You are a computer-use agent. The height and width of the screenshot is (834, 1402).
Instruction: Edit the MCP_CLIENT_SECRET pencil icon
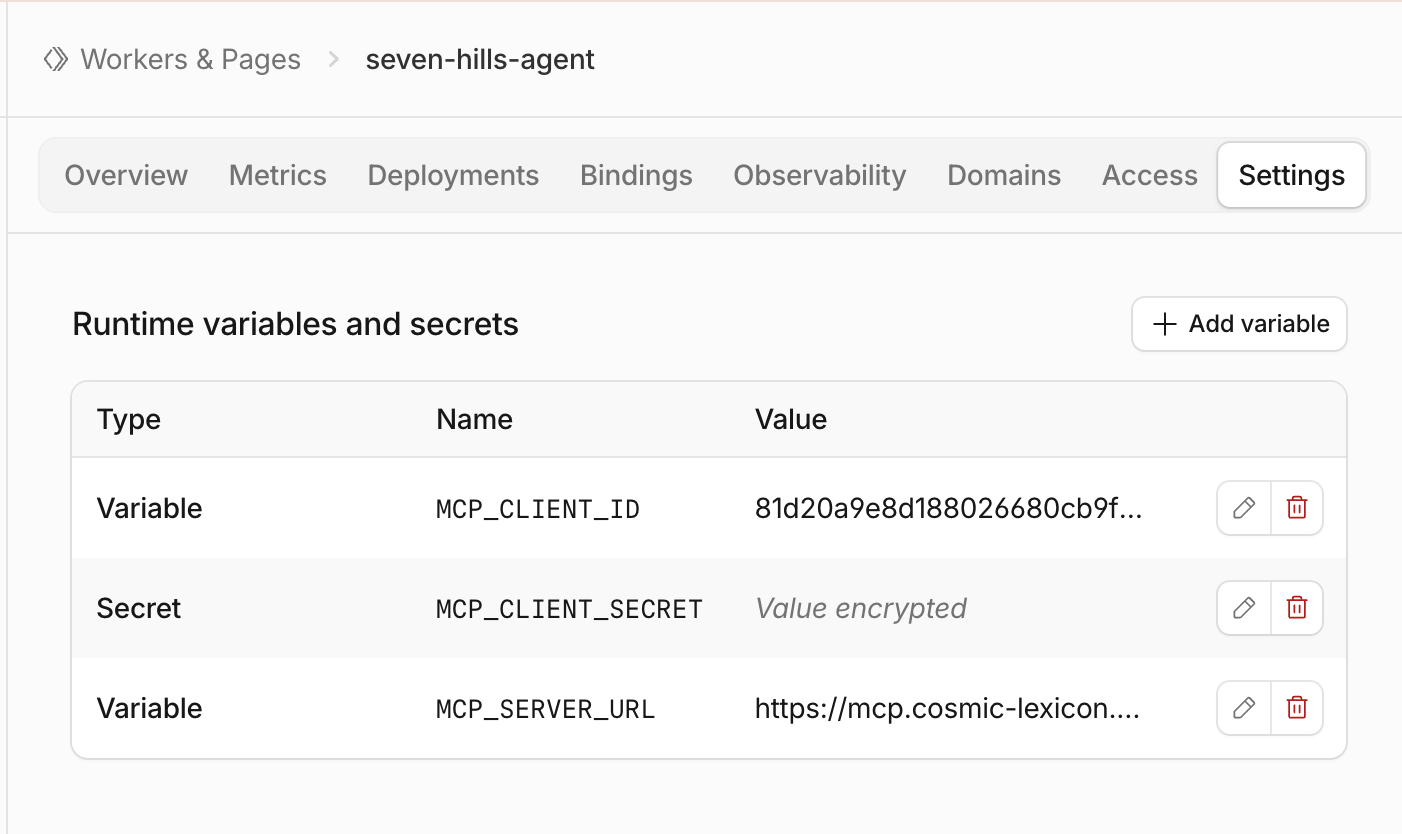(x=1244, y=608)
